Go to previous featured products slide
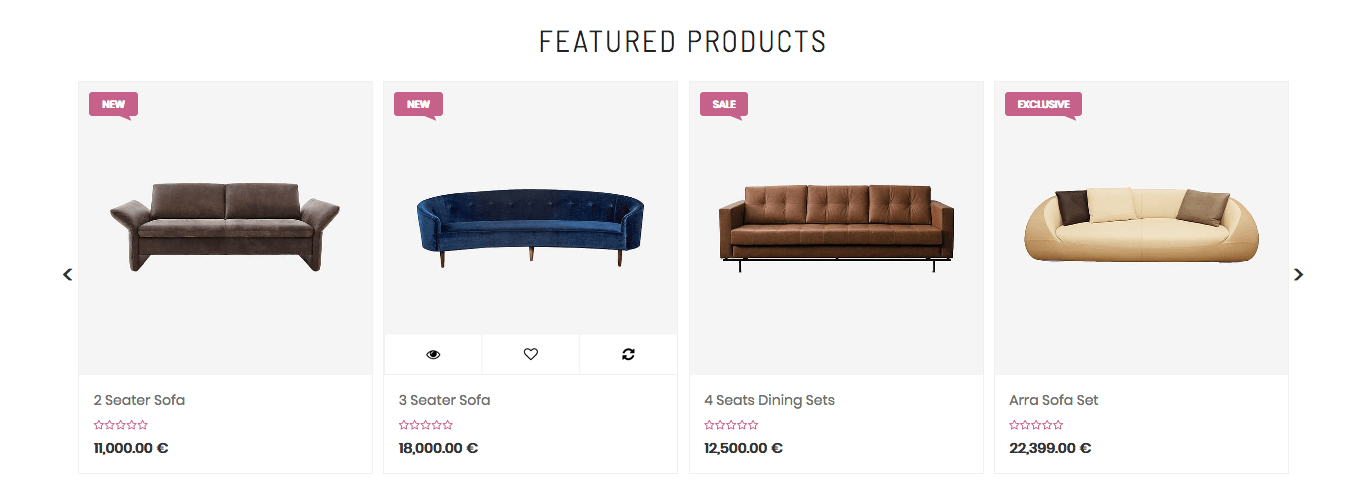1366x504 pixels. click(x=68, y=274)
